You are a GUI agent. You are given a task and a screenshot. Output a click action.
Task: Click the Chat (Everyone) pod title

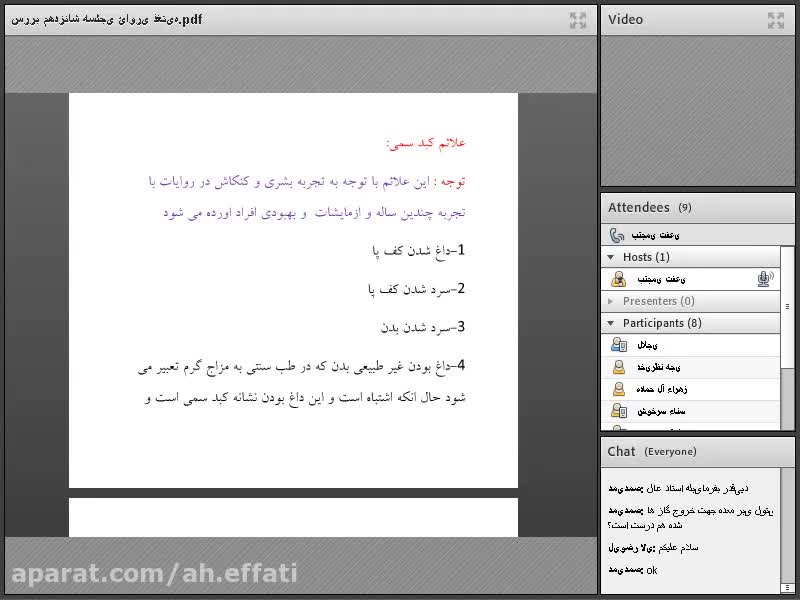[652, 452]
